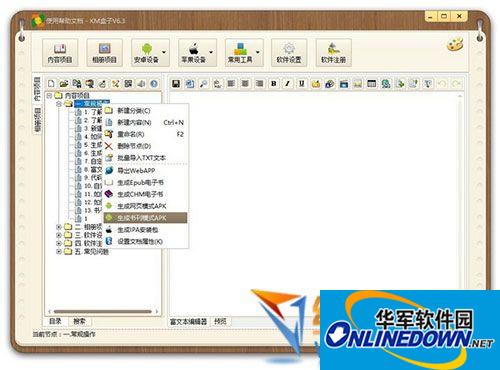Click the 安卓设备 Android toolbar button
Screen dimensions: 500x370
(x=146, y=53)
